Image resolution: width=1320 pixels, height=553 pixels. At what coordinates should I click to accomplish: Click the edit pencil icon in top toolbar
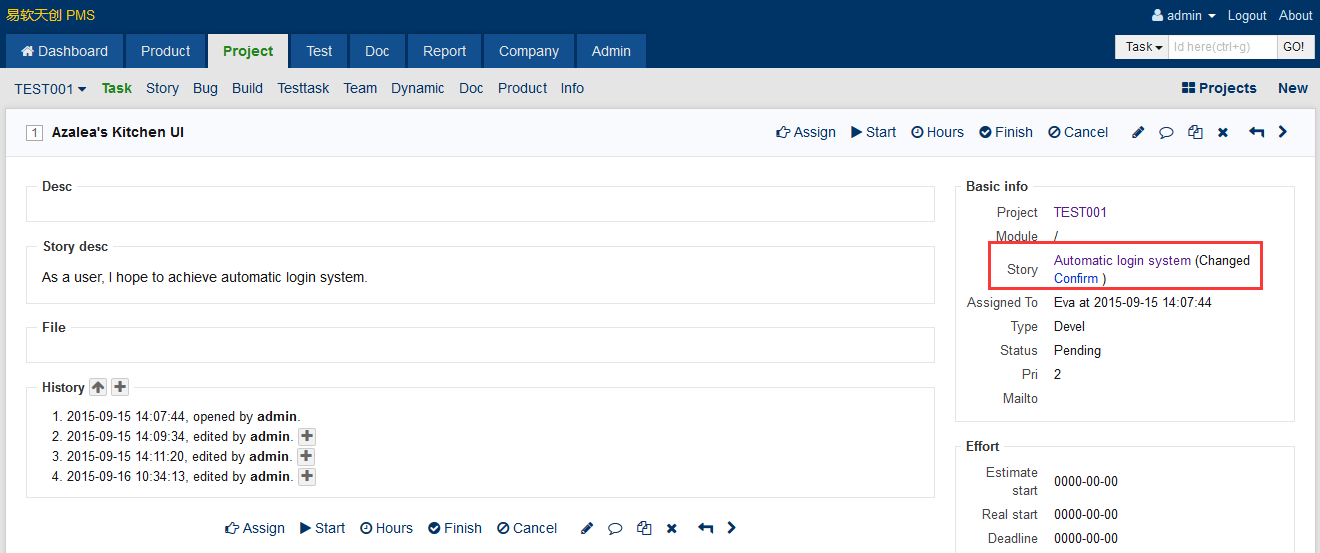tap(1138, 132)
